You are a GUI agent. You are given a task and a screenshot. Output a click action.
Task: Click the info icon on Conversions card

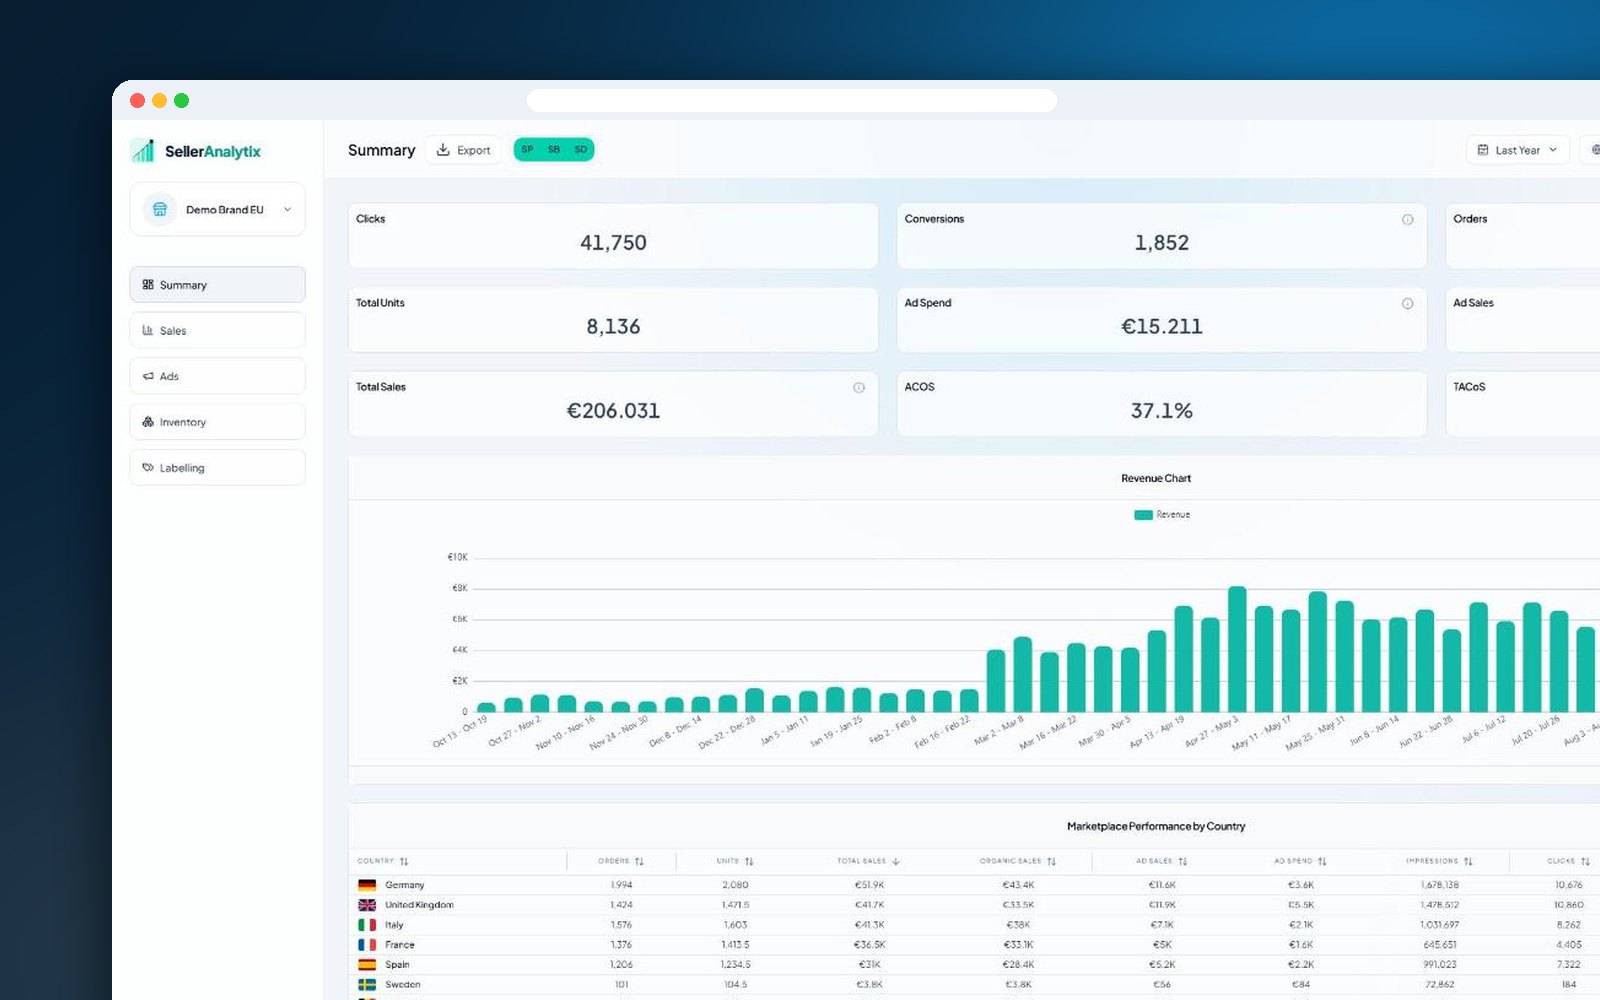click(x=1407, y=219)
